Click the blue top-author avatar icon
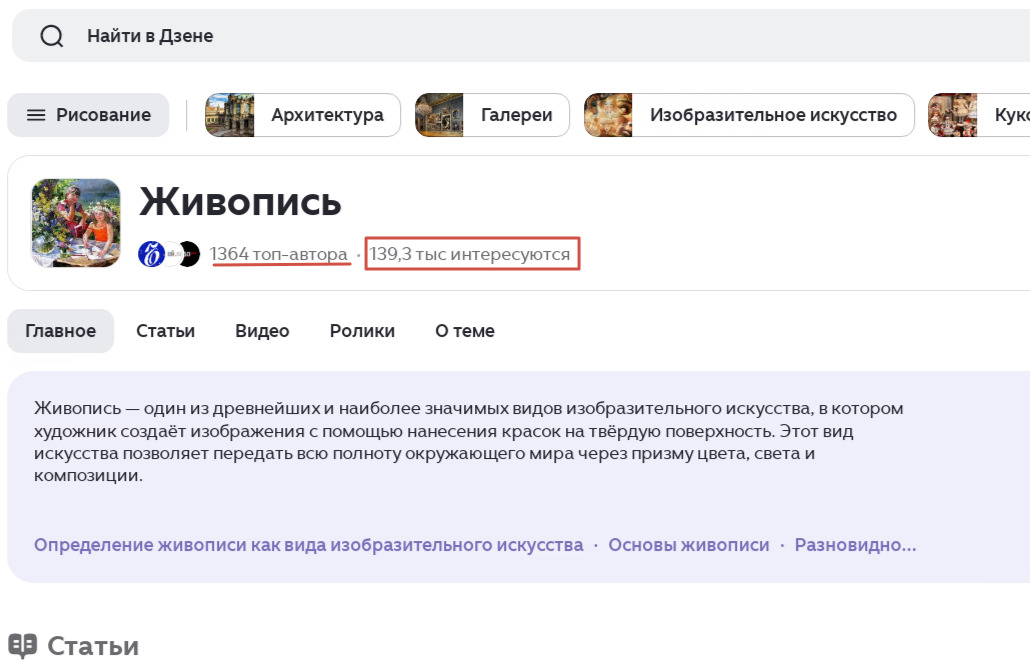The height and width of the screenshot is (660, 1030). click(x=150, y=253)
